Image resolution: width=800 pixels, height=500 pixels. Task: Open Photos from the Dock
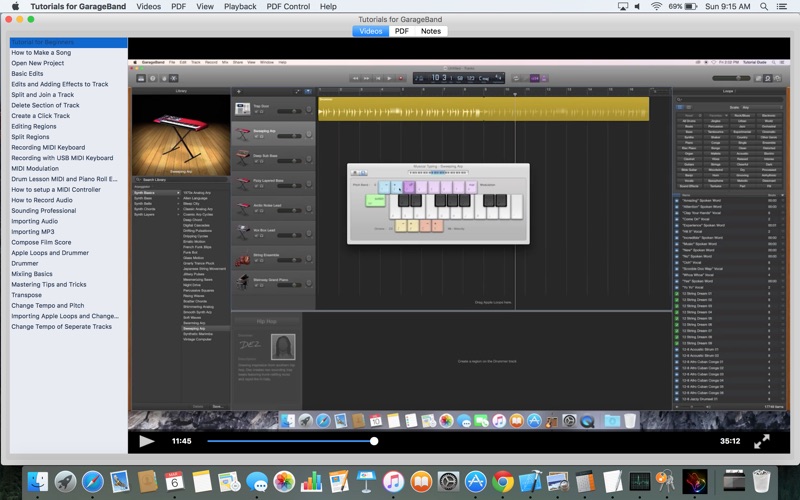tap(284, 481)
